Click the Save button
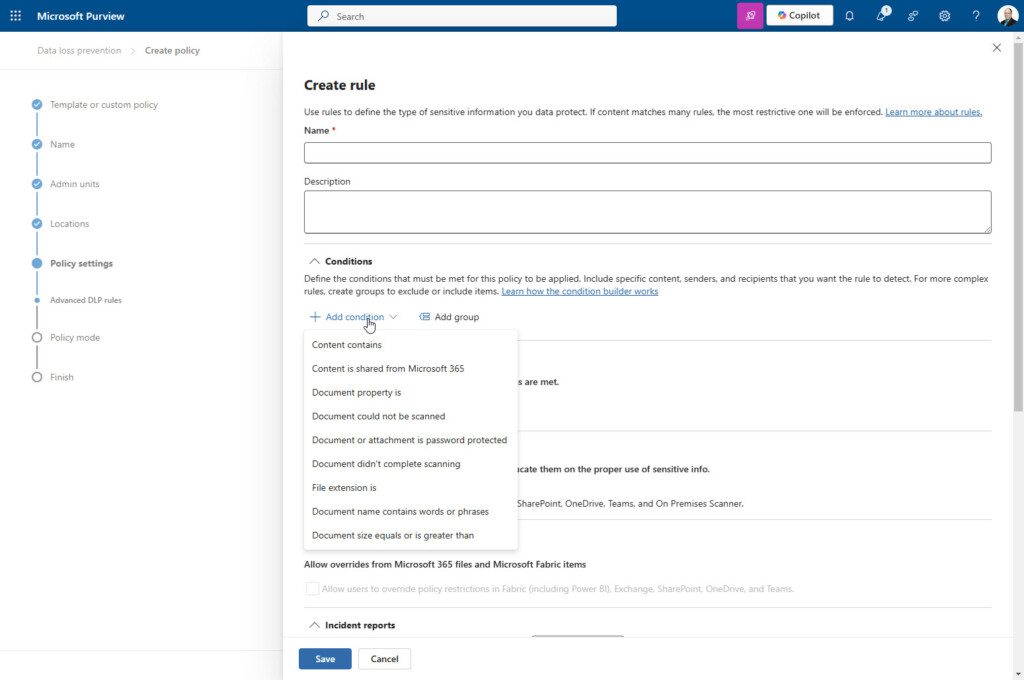The width and height of the screenshot is (1024, 680). 325,659
